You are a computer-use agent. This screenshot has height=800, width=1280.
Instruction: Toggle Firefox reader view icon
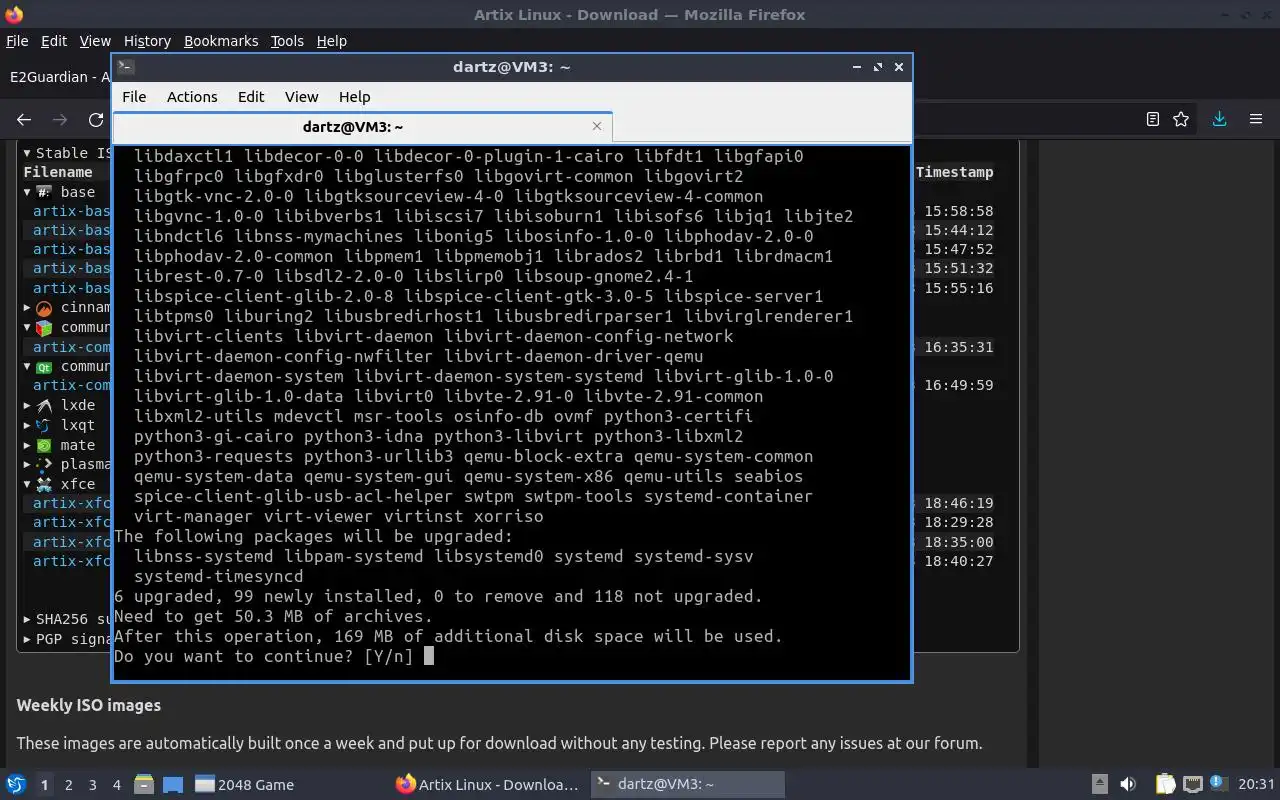(x=1152, y=119)
